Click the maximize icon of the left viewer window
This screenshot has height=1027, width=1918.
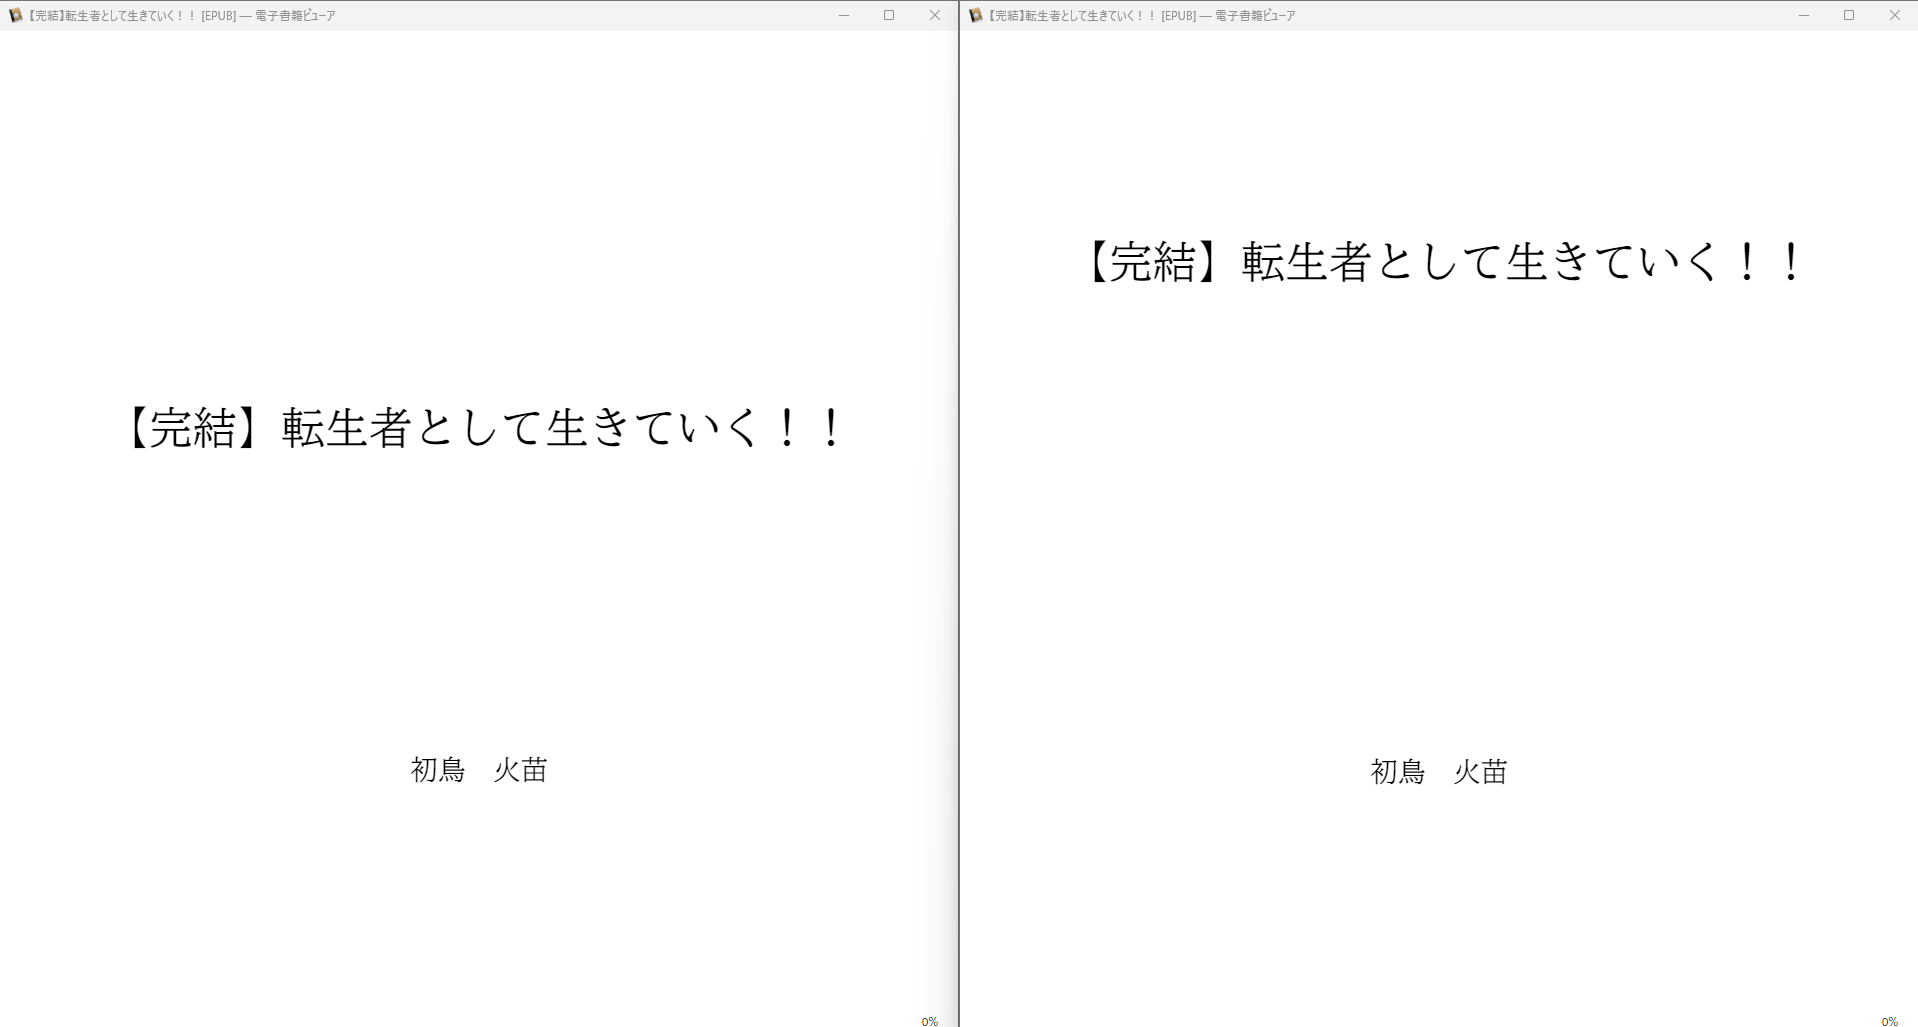click(889, 15)
